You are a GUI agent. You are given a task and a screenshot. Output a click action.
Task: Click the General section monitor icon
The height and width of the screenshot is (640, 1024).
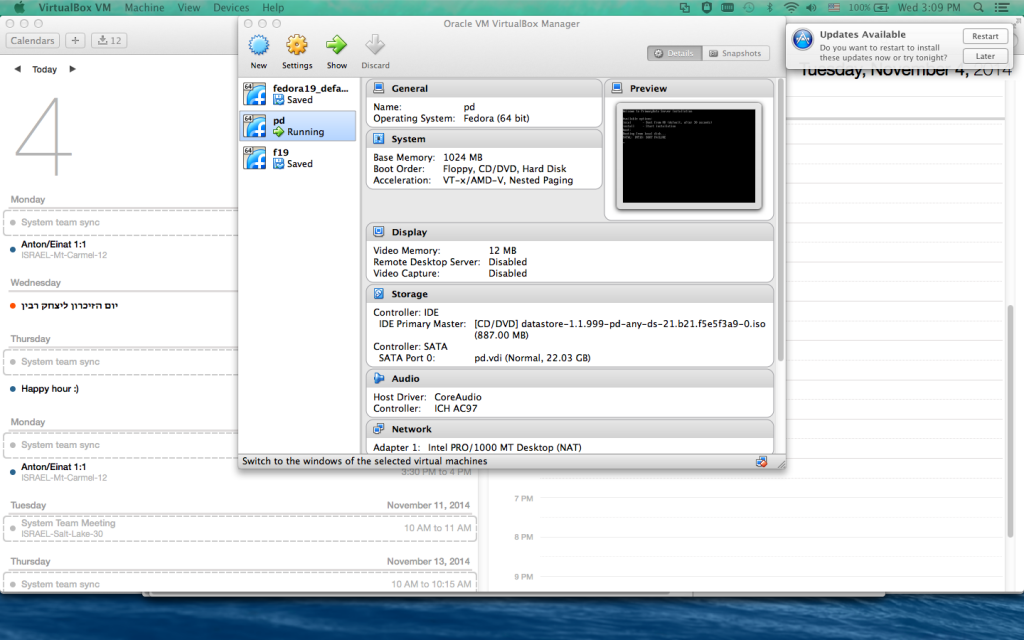coord(379,88)
